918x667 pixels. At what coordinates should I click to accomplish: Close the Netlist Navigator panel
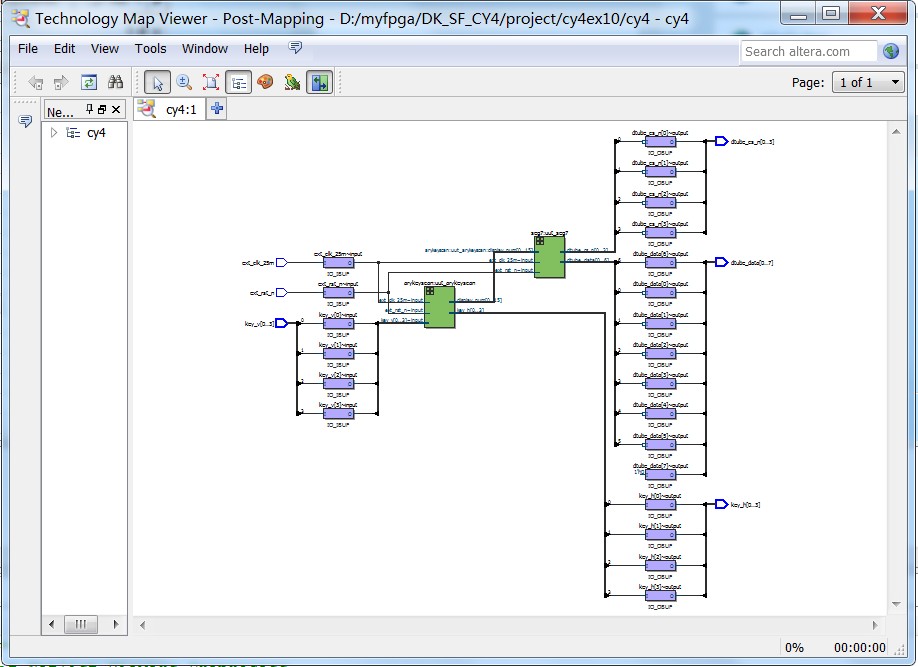(117, 110)
